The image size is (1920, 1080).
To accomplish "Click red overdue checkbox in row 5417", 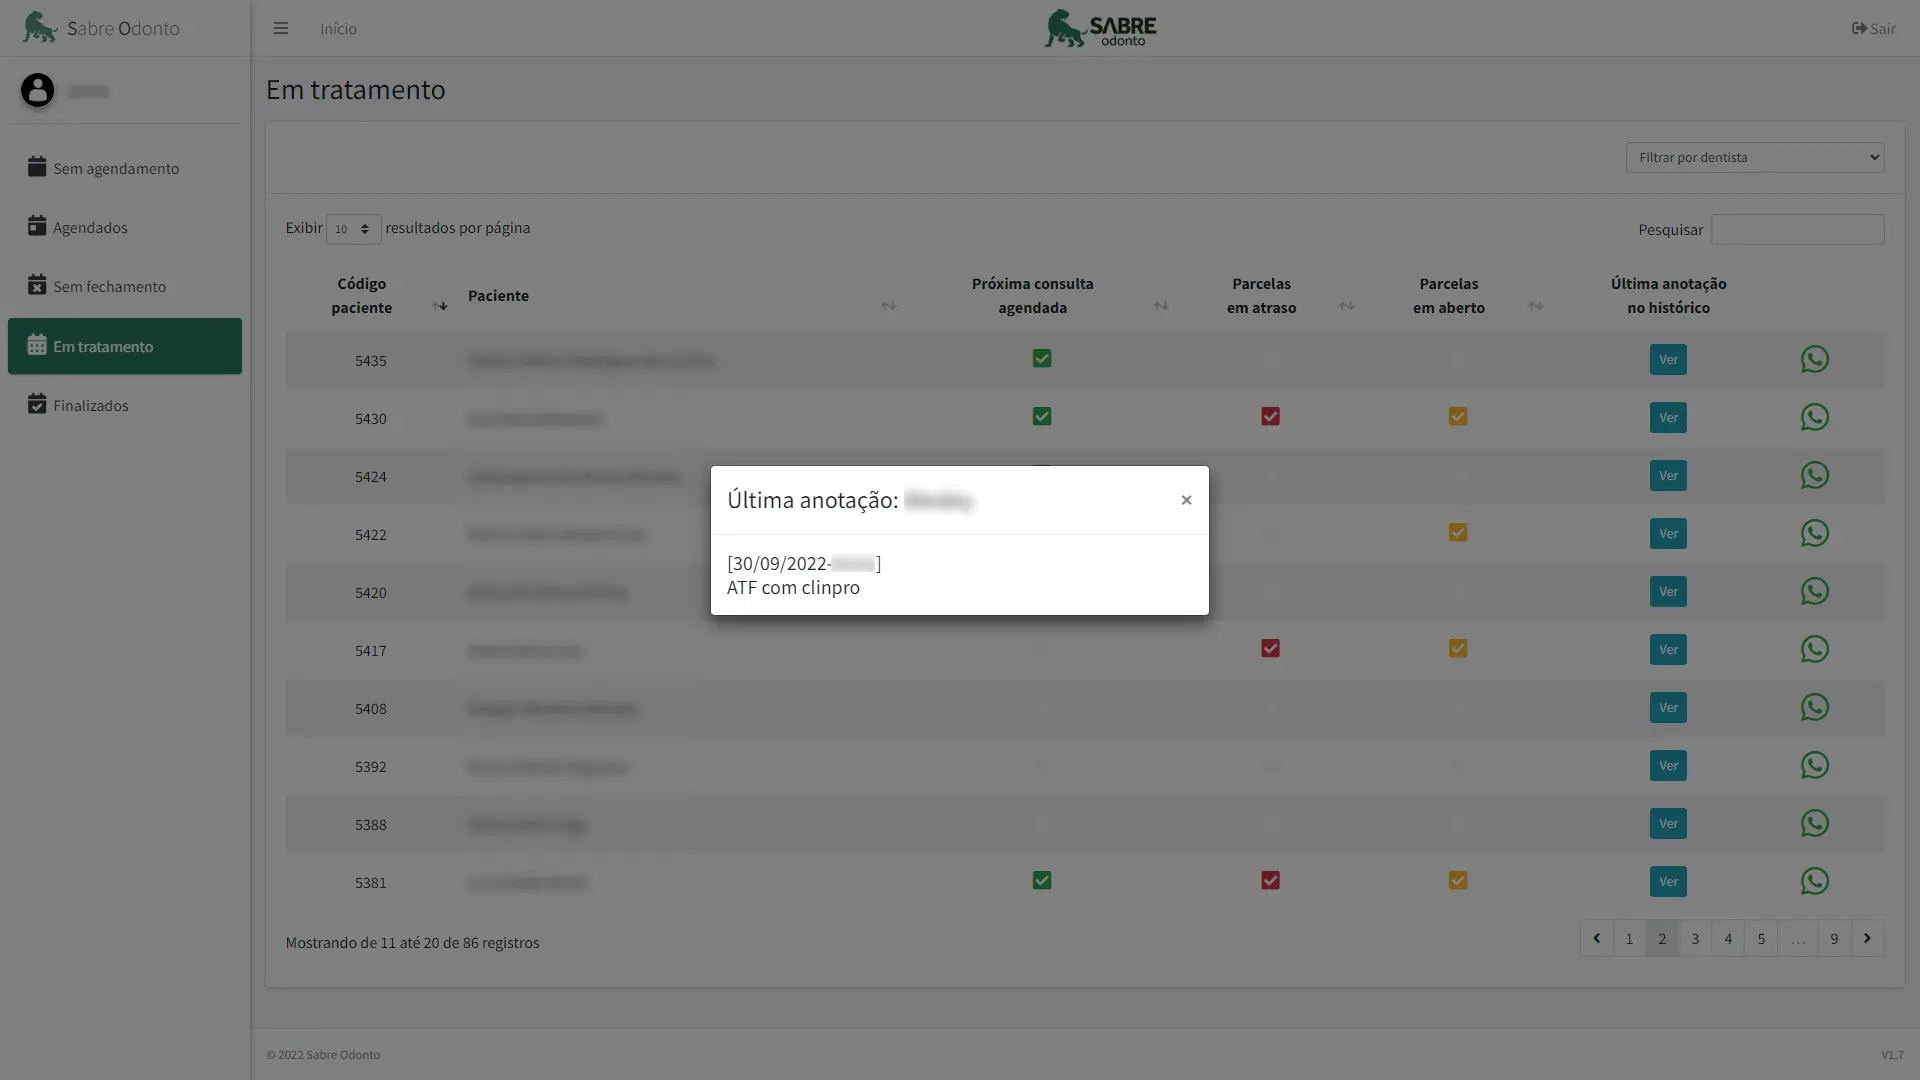I will click(1270, 649).
